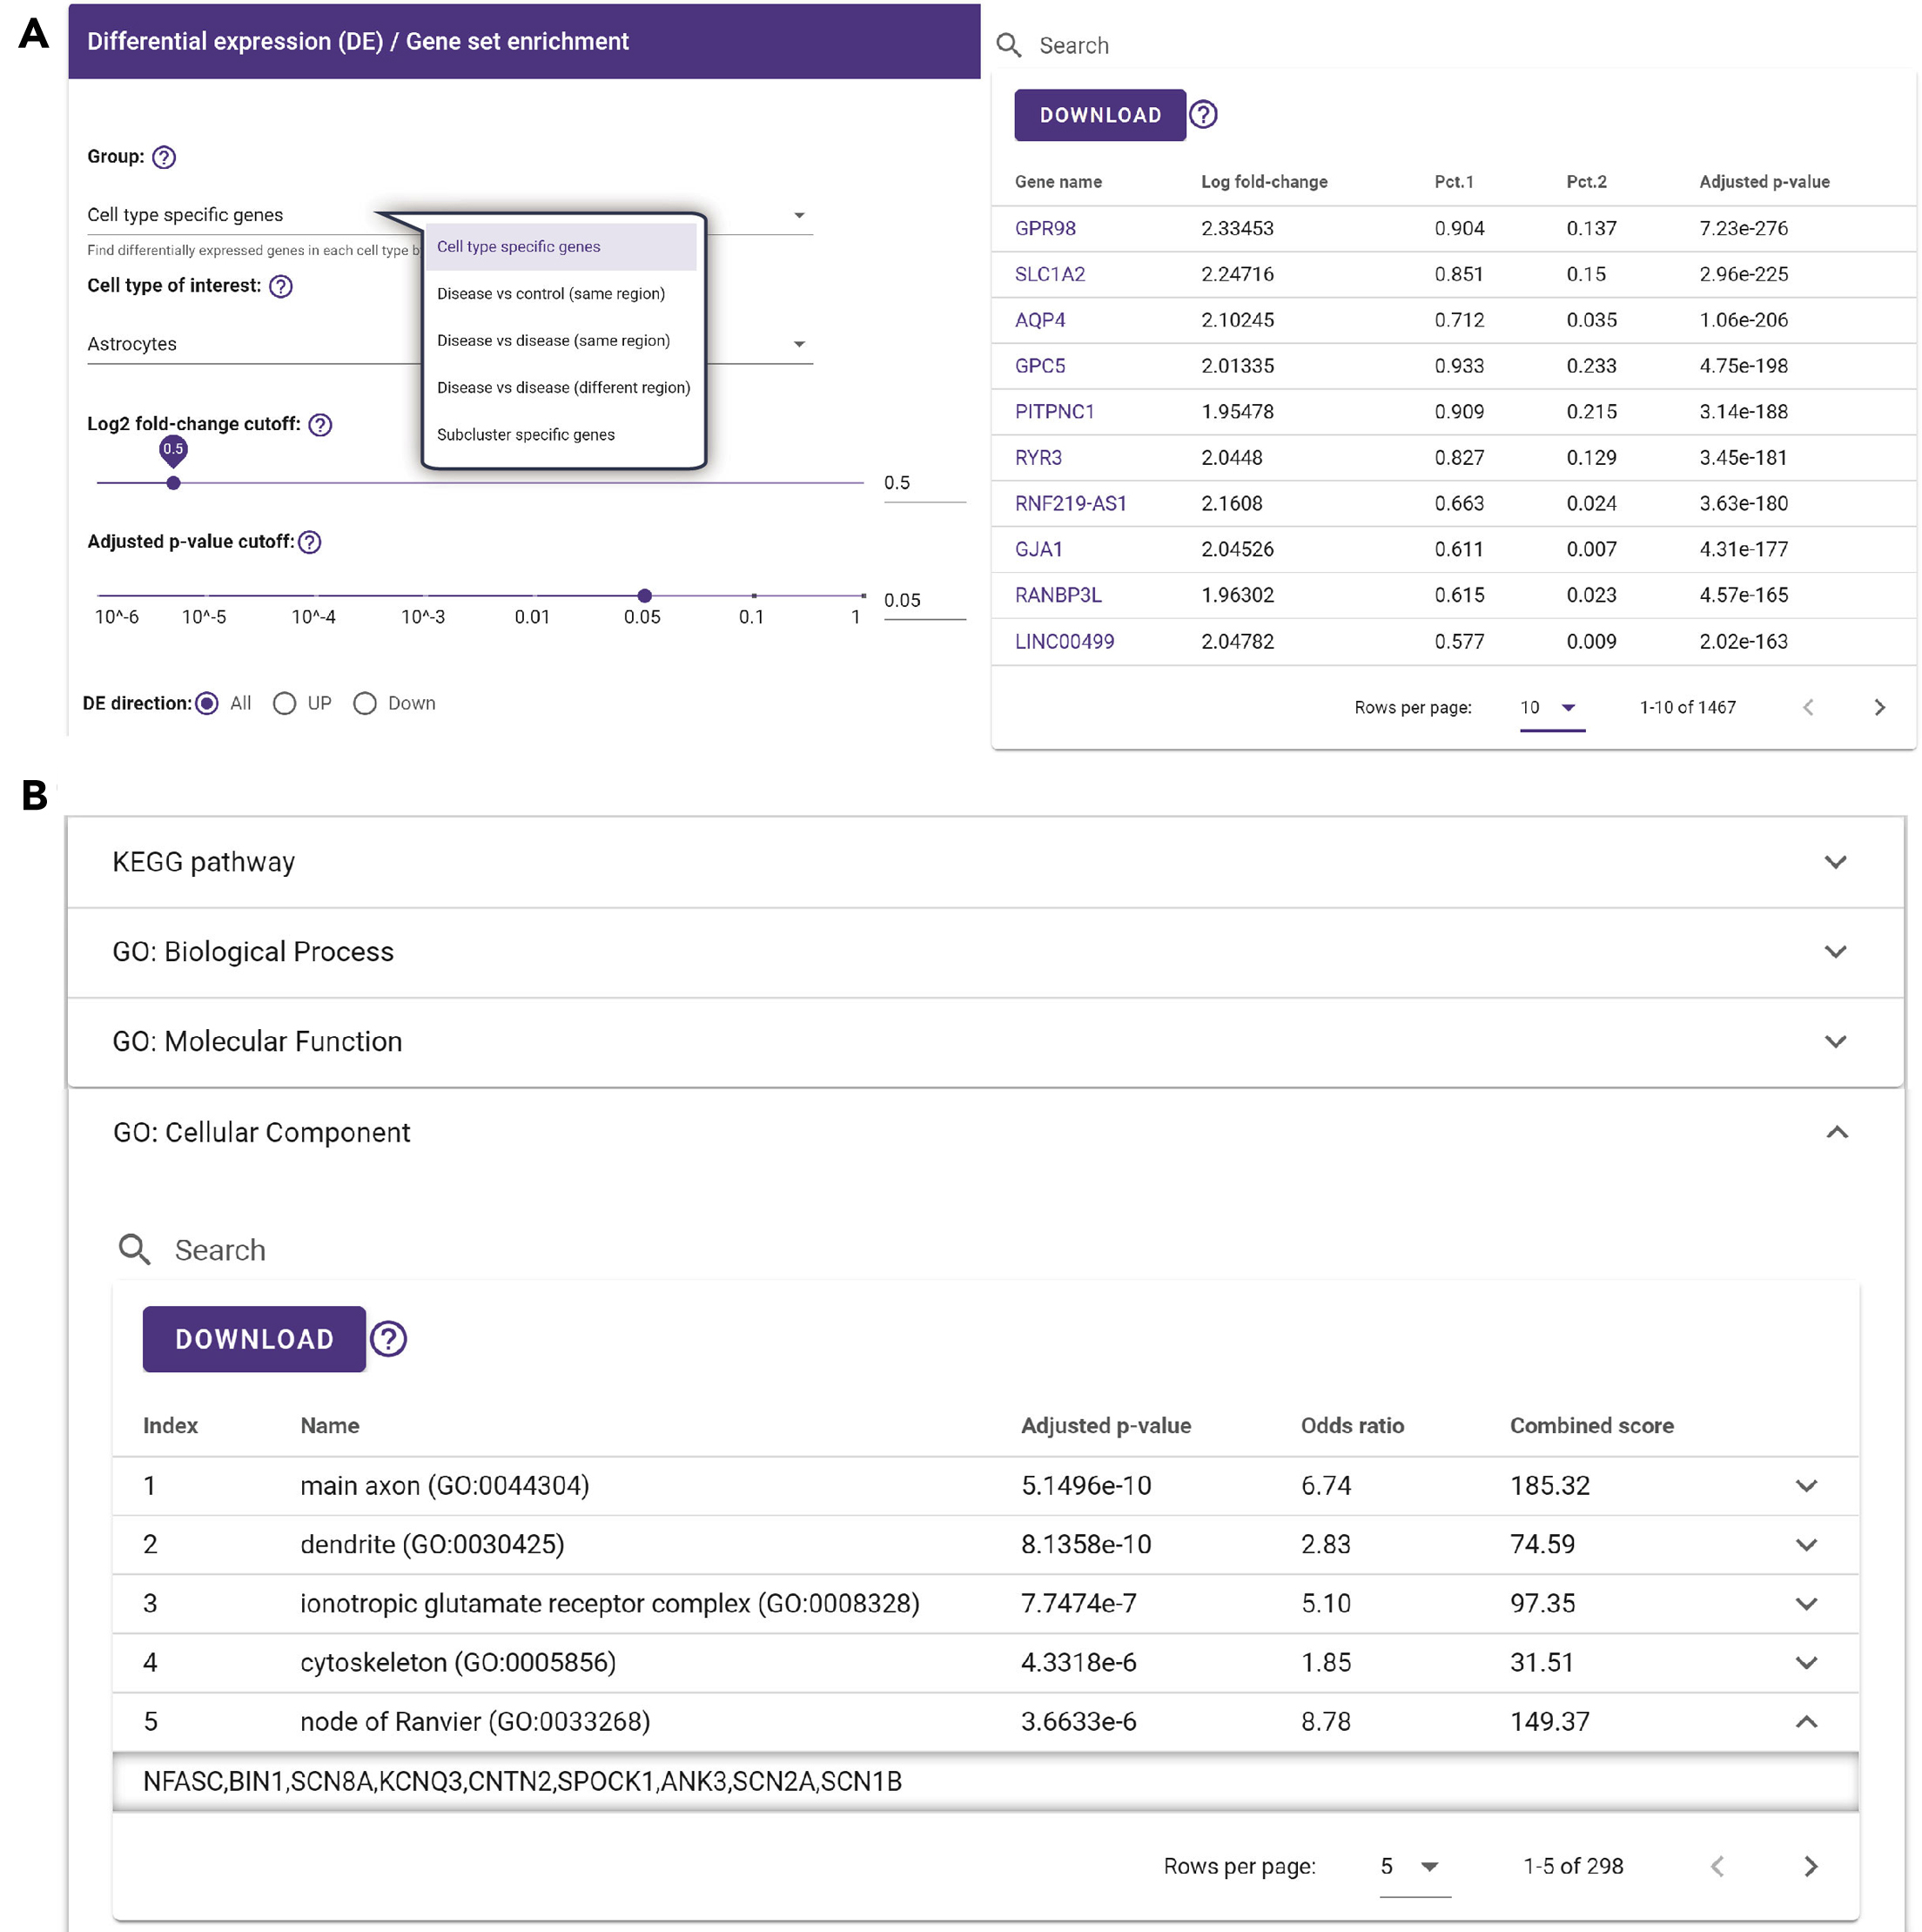1922x1932 pixels.
Task: Click help icon beside Cell type of interest
Action: tap(281, 286)
